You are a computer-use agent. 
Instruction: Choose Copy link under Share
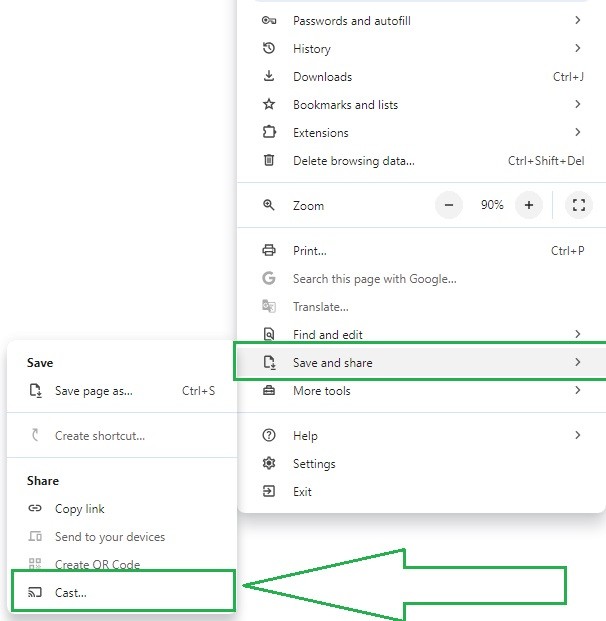click(122, 508)
